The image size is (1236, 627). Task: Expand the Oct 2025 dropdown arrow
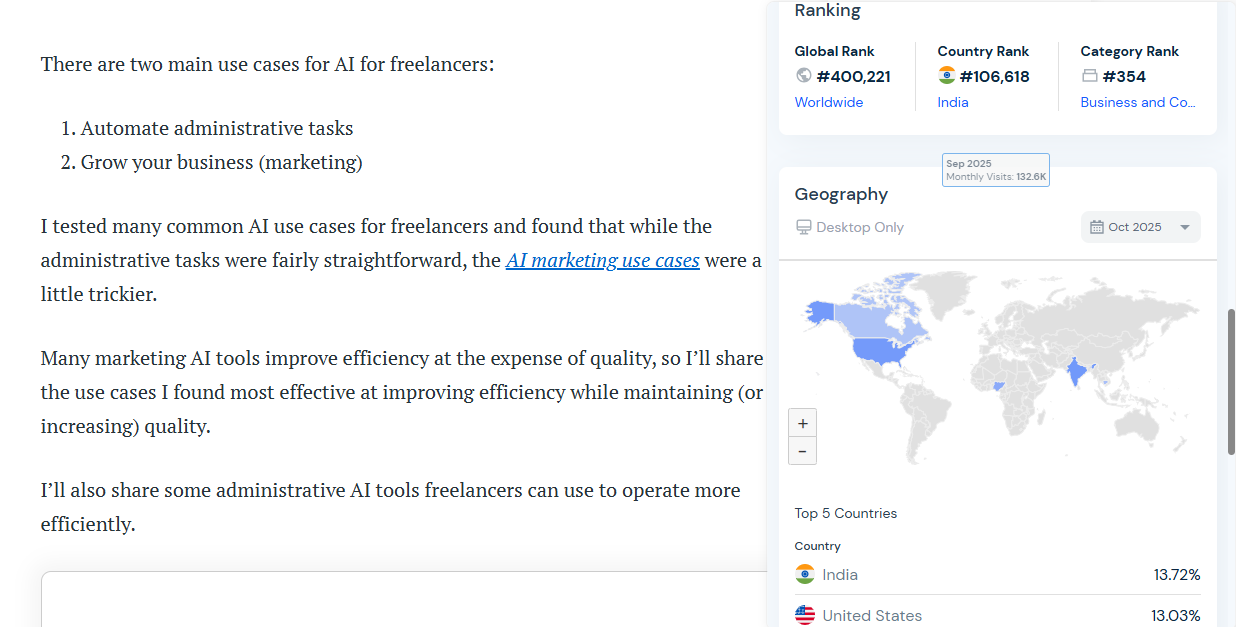(x=1185, y=227)
